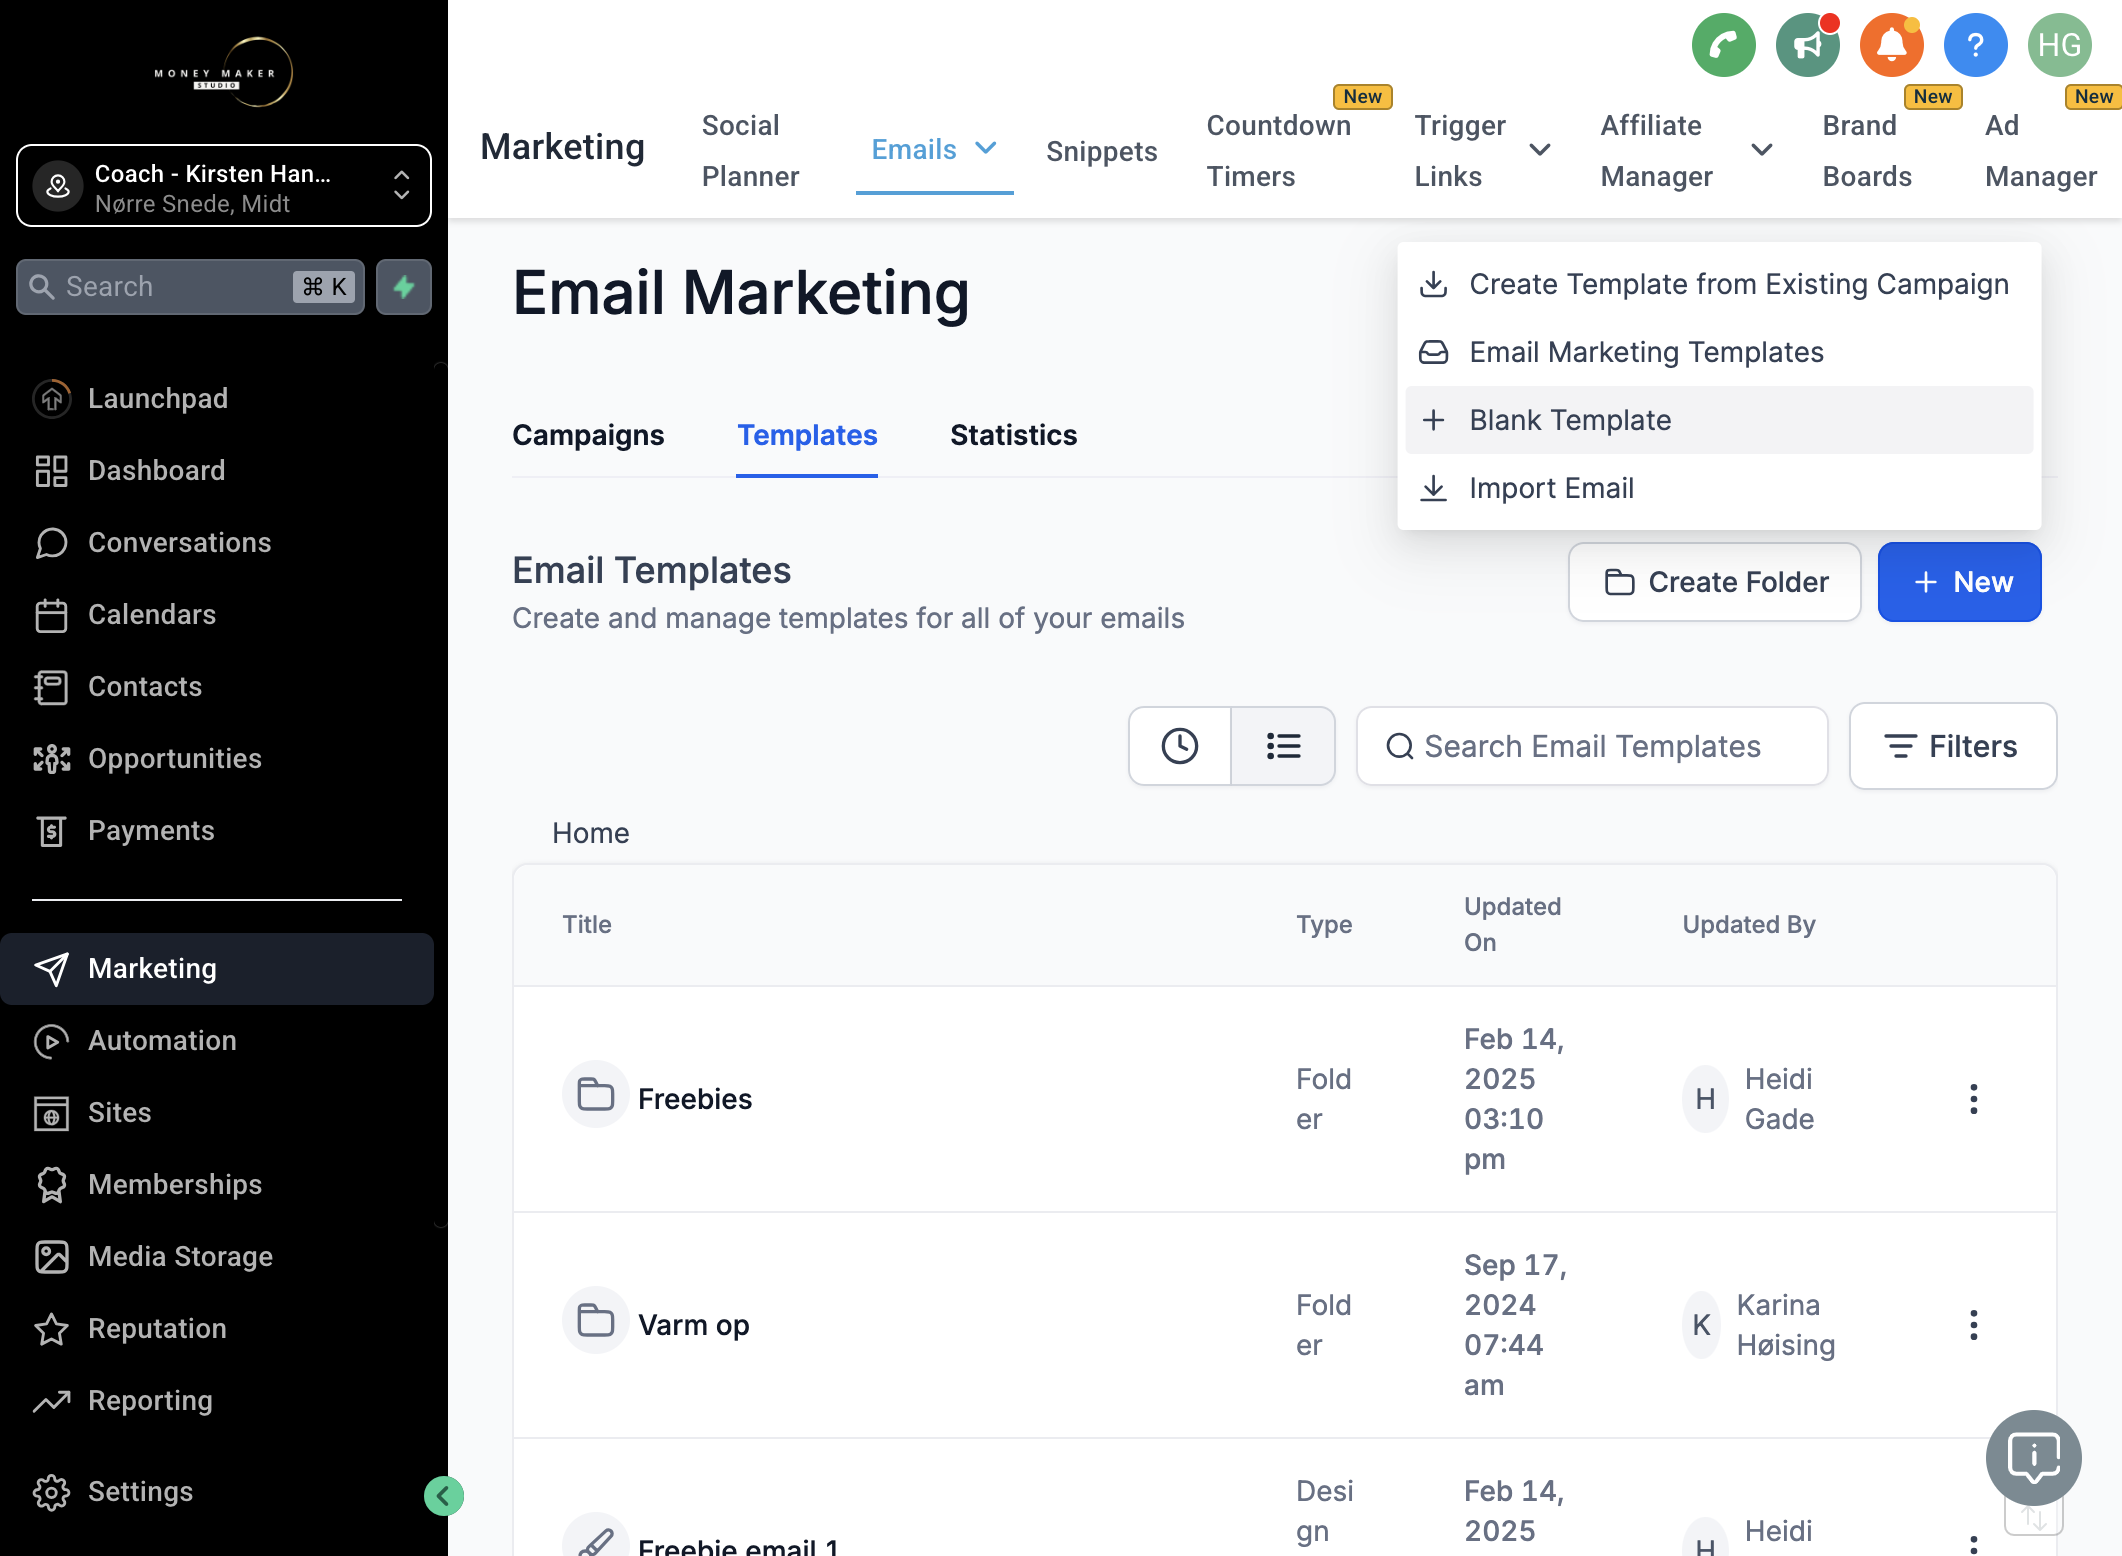Open the Freebies folder
The width and height of the screenshot is (2122, 1556).
[x=694, y=1099]
